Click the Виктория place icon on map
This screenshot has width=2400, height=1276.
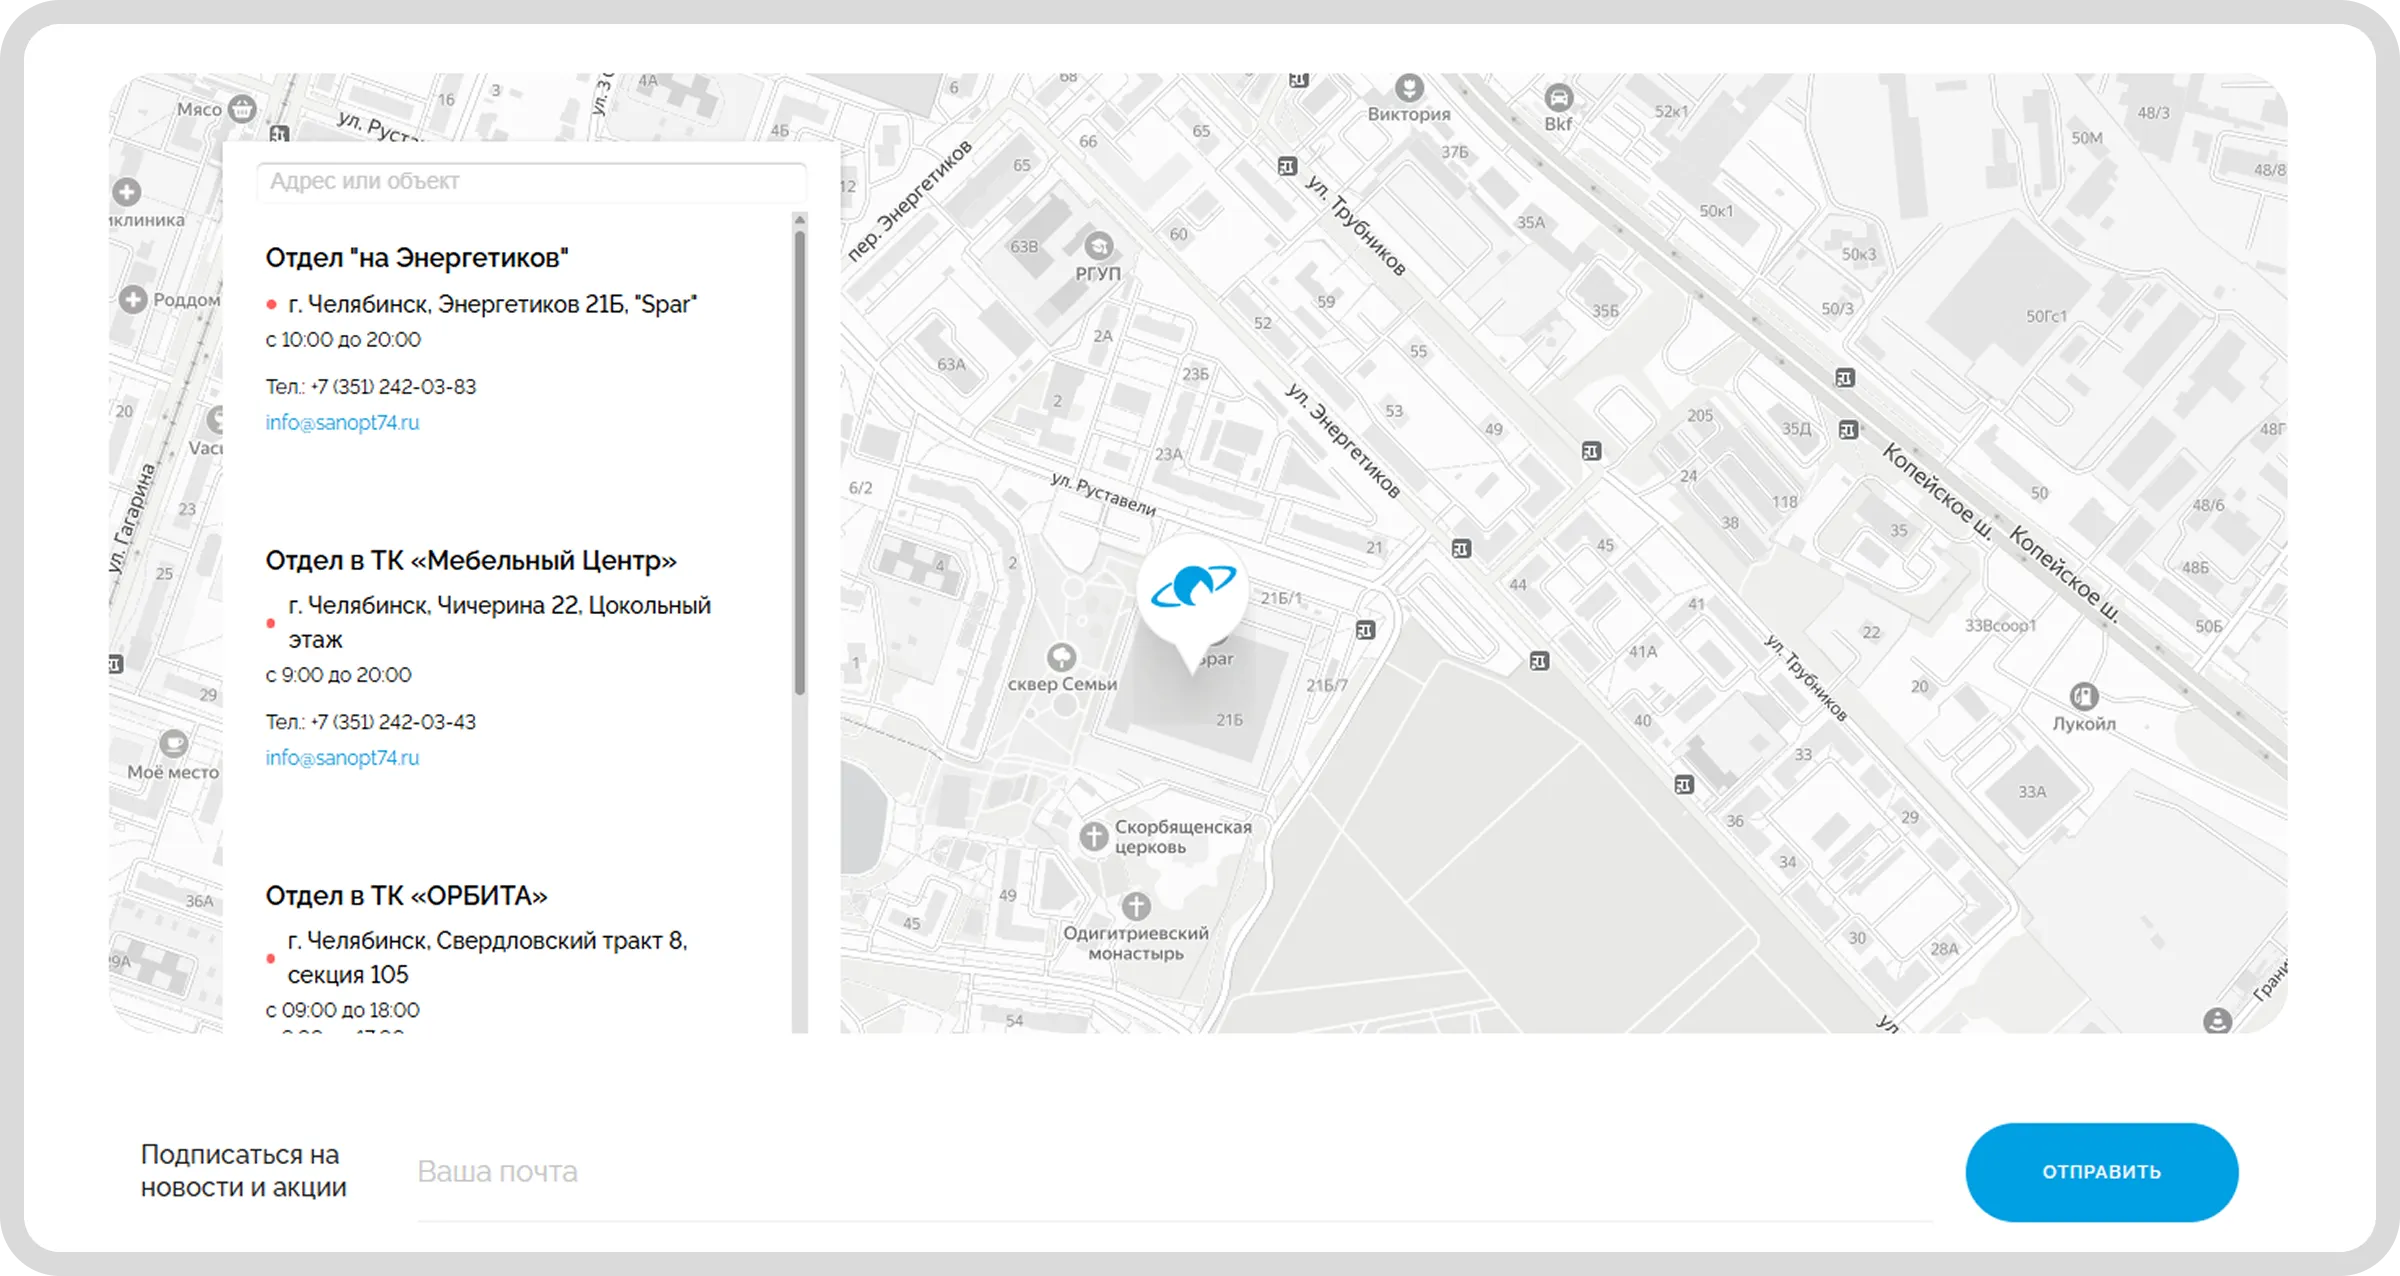(x=1409, y=88)
